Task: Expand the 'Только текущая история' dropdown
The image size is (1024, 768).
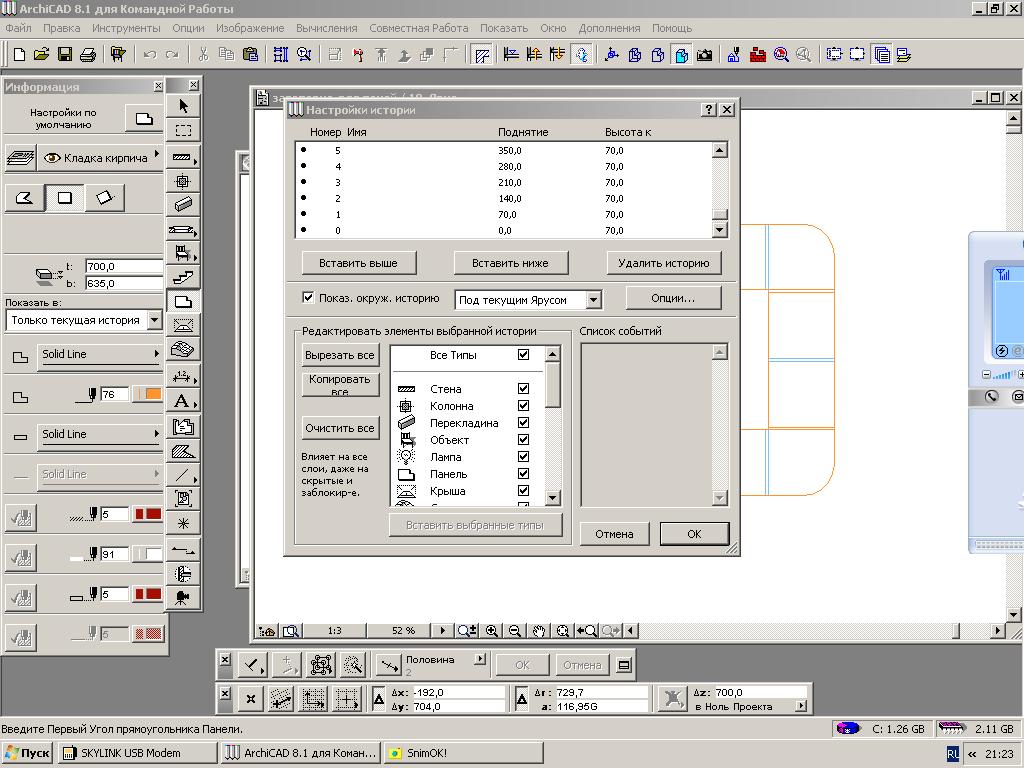Action: (x=154, y=321)
